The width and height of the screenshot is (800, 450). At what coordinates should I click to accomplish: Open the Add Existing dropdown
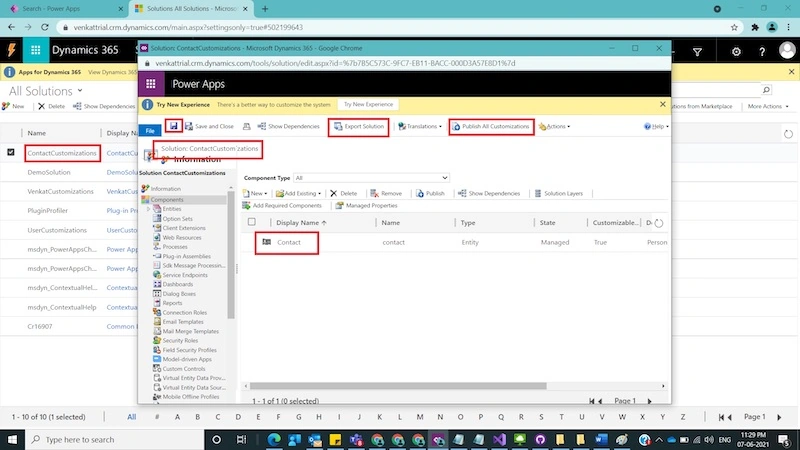[298, 193]
